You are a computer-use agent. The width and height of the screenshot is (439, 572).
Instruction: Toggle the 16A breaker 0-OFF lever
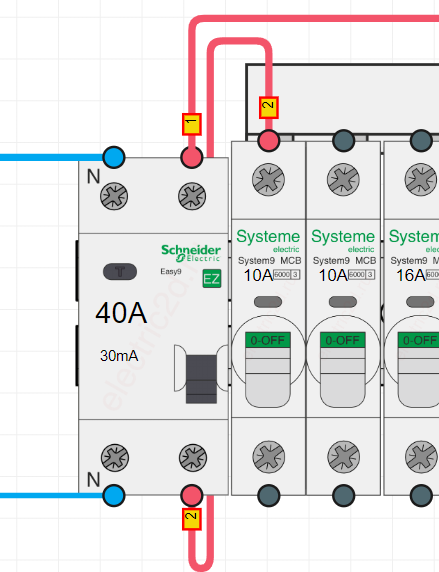pos(419,369)
